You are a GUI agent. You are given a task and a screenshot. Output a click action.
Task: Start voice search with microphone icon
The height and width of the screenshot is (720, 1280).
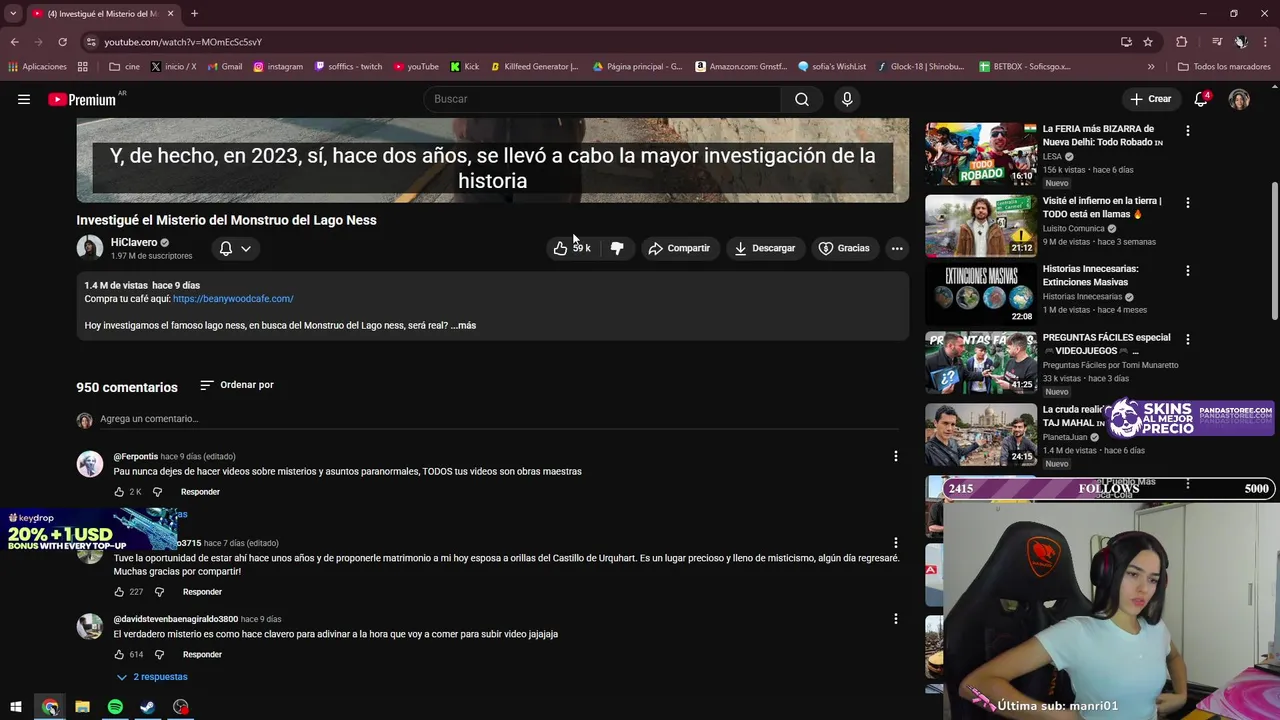coord(847,99)
